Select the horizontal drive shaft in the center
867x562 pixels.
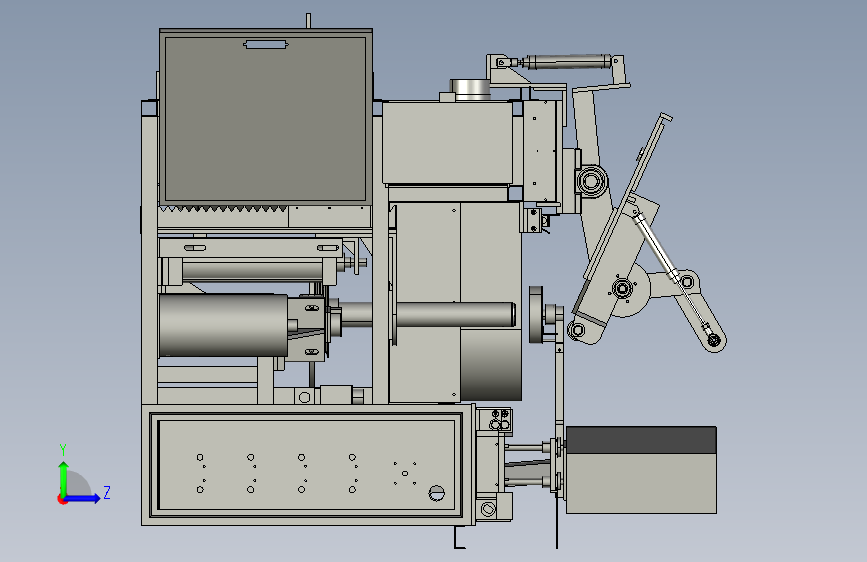point(455,314)
